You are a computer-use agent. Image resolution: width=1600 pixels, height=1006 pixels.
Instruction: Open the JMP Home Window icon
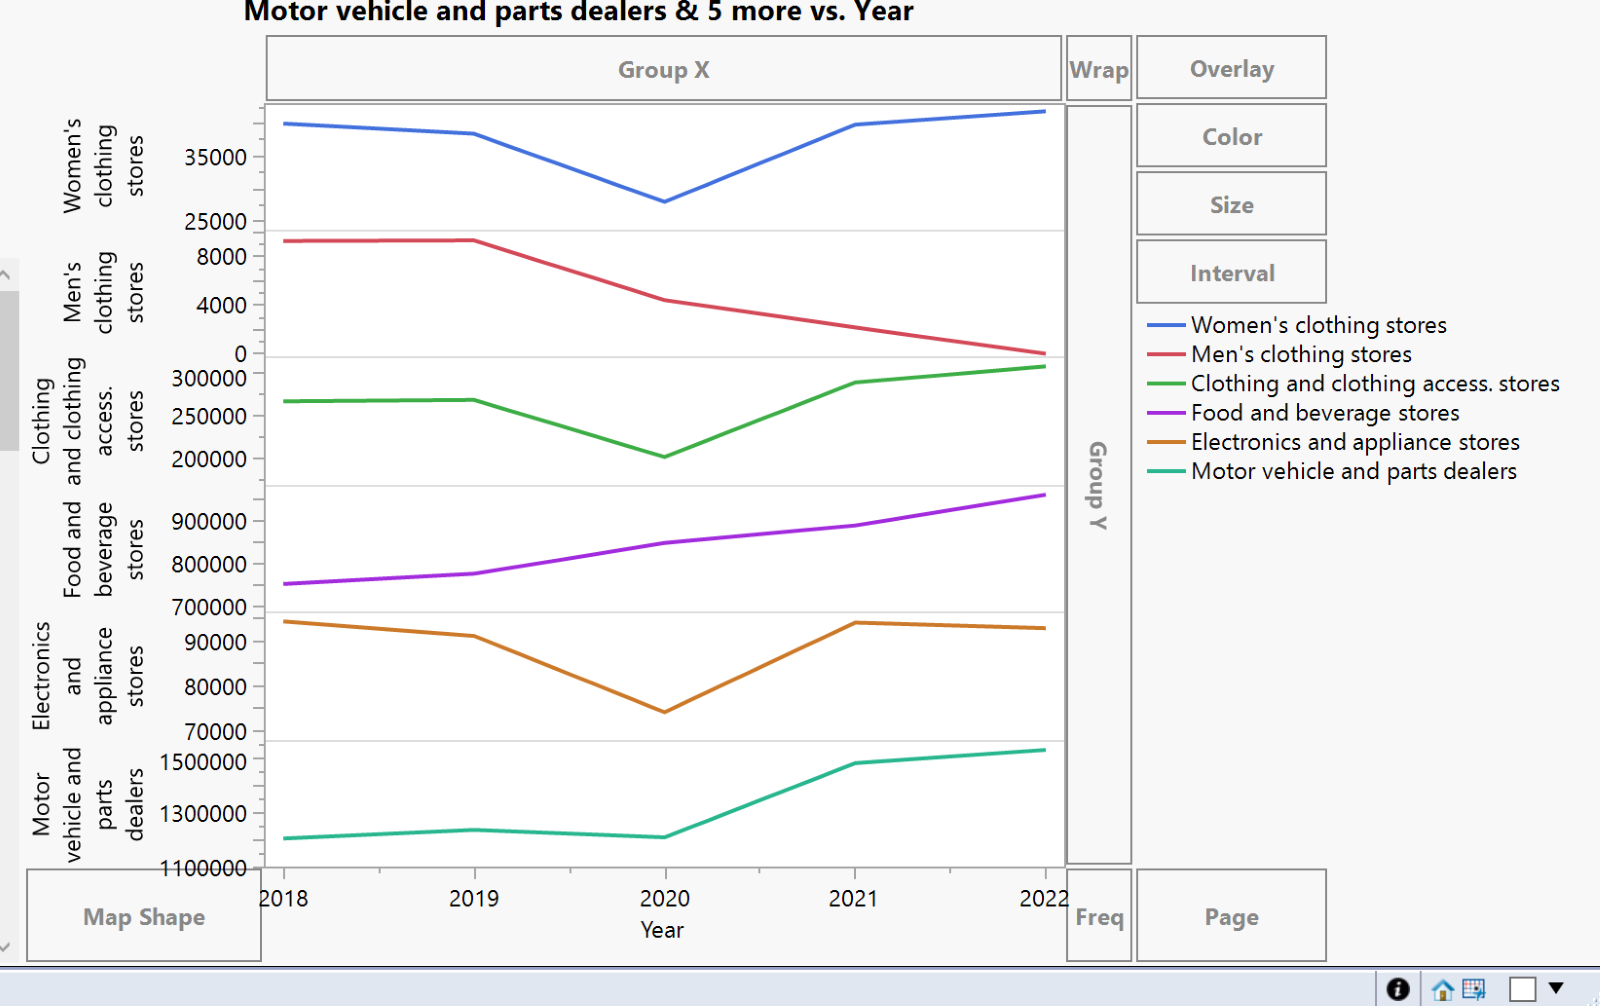pyautogui.click(x=1443, y=989)
